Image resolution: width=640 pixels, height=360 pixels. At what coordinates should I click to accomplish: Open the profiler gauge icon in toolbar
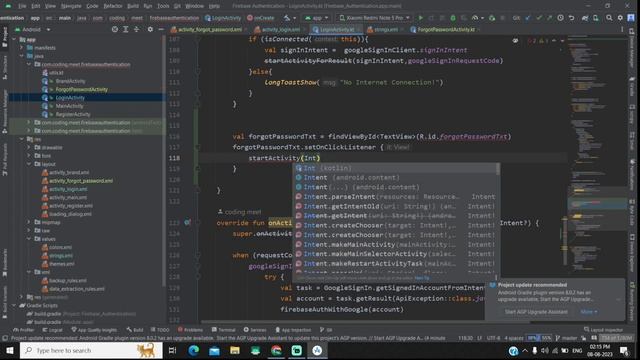click(475, 18)
